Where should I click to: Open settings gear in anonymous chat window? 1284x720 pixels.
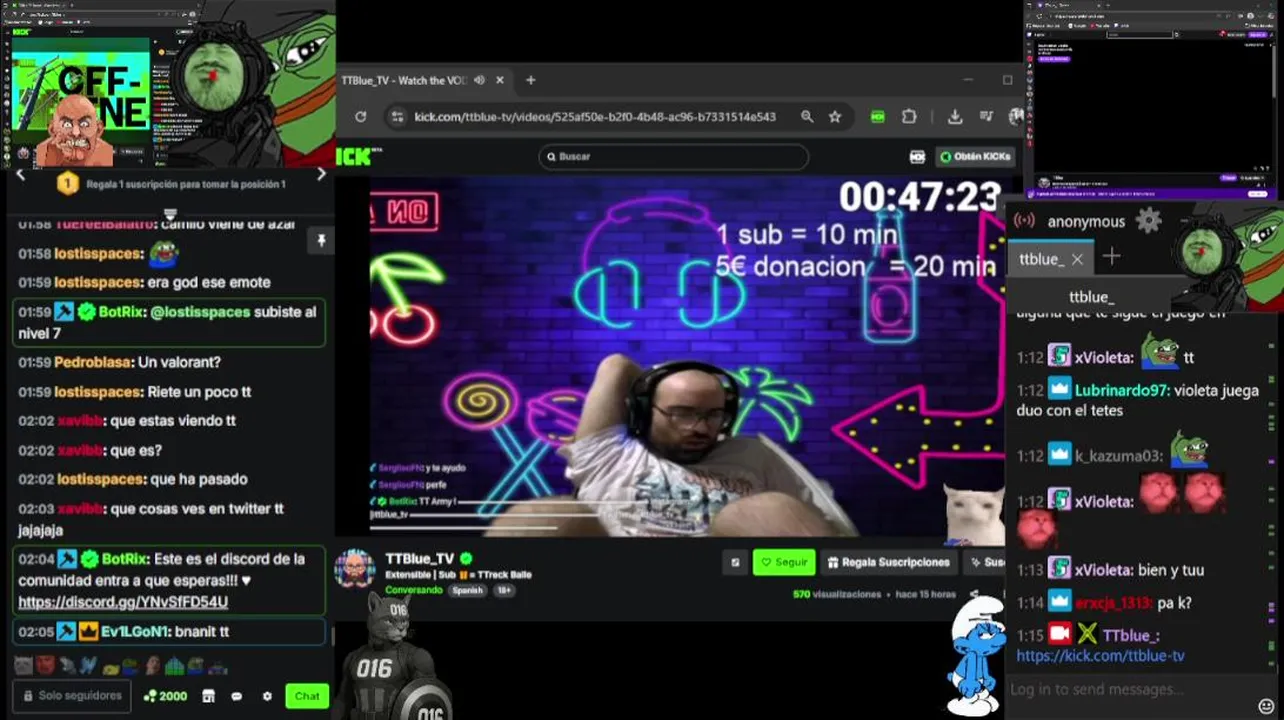click(1149, 221)
